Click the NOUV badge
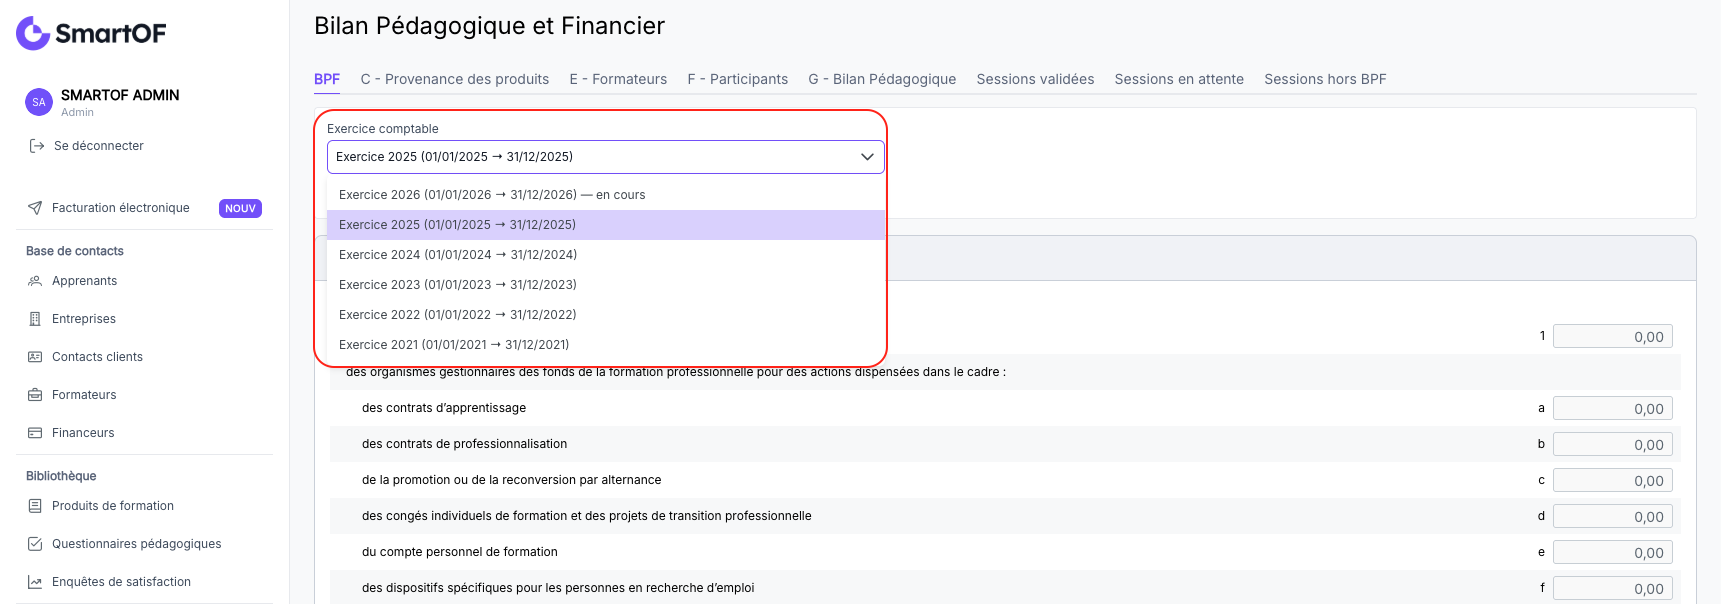1721x604 pixels. [x=240, y=208]
